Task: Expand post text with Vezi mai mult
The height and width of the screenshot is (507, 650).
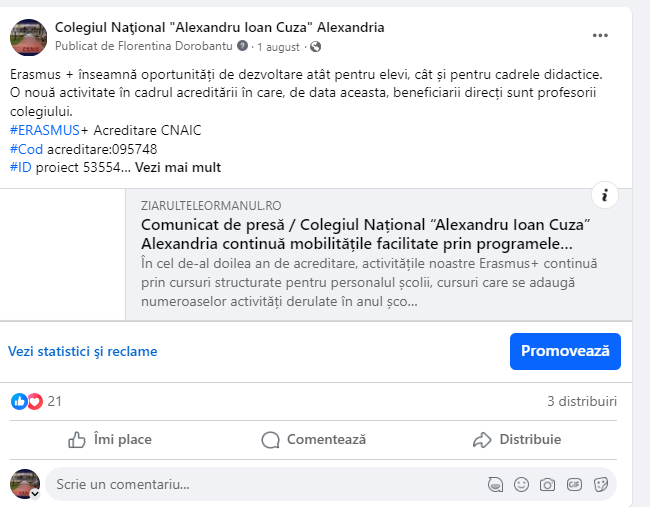Action: [x=178, y=167]
